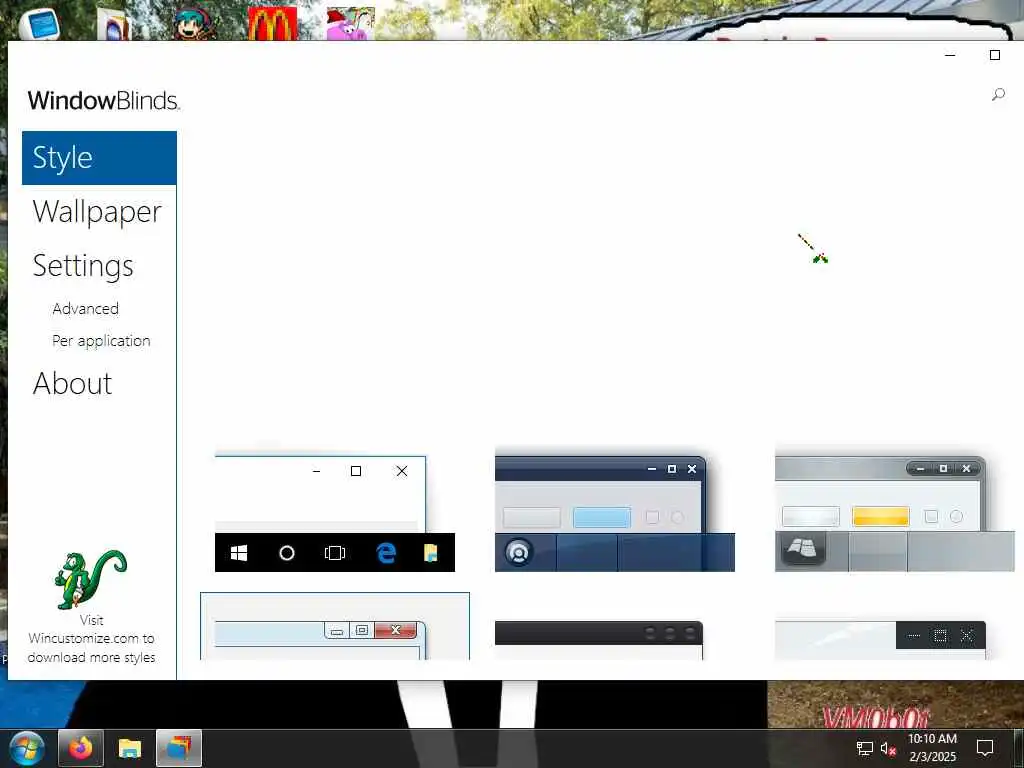Switch to the Wallpaper section
Viewport: 1024px width, 768px height.
tap(97, 212)
